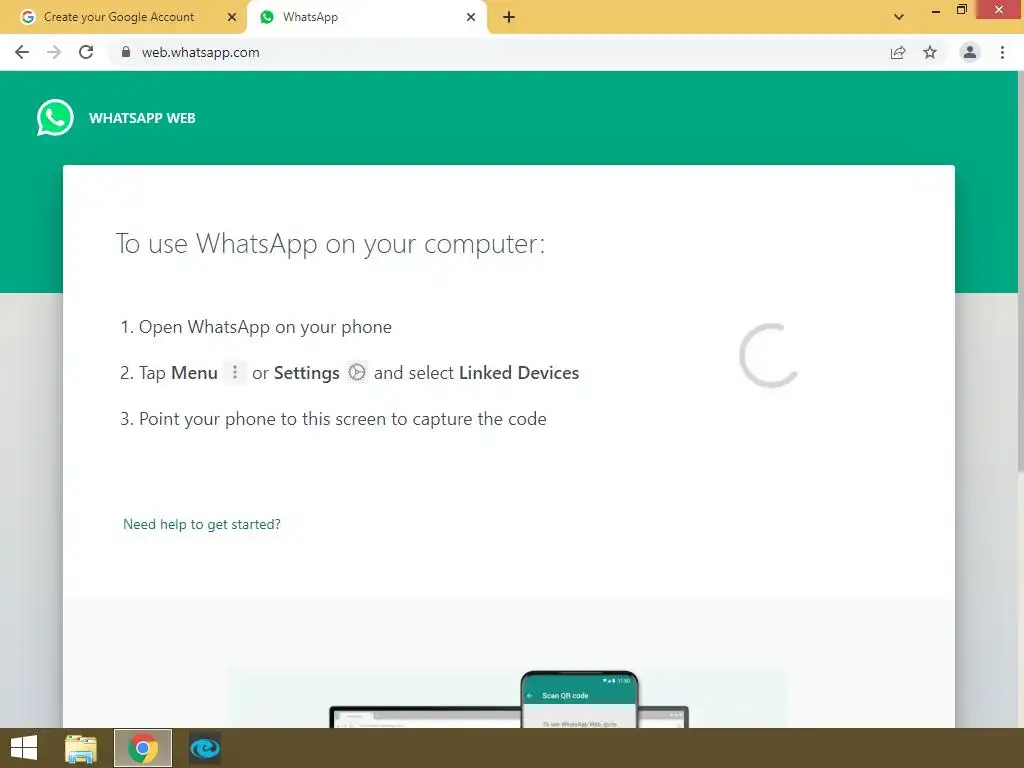
Task: Go back using browser back arrow
Action: click(22, 52)
